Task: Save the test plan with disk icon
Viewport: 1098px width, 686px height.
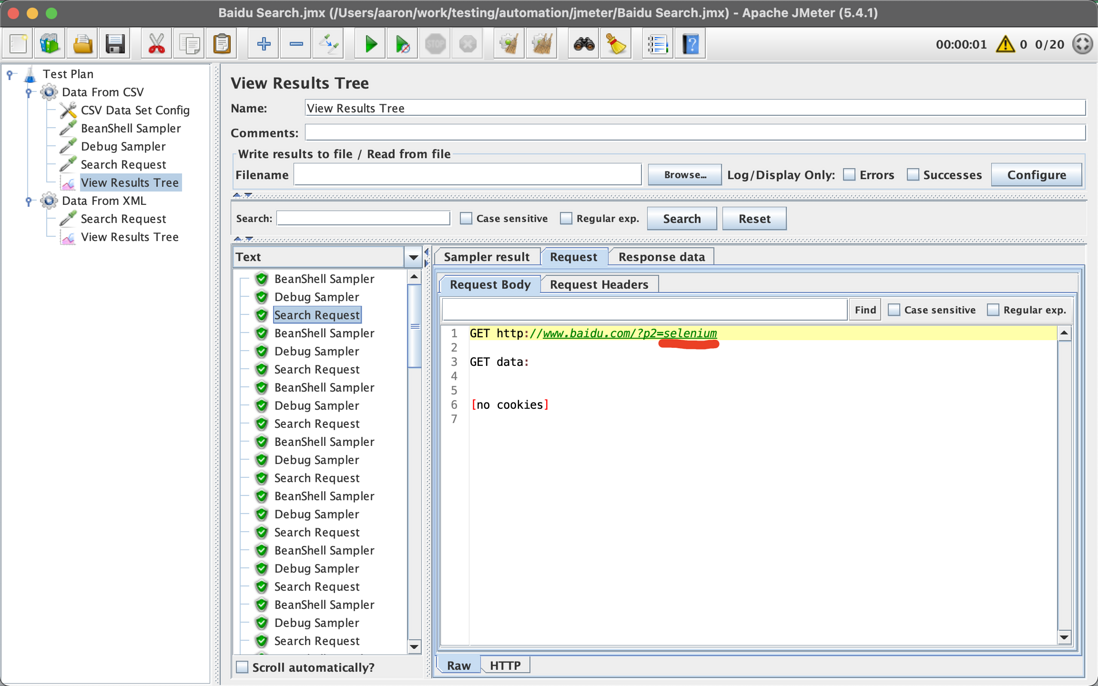Action: 115,44
